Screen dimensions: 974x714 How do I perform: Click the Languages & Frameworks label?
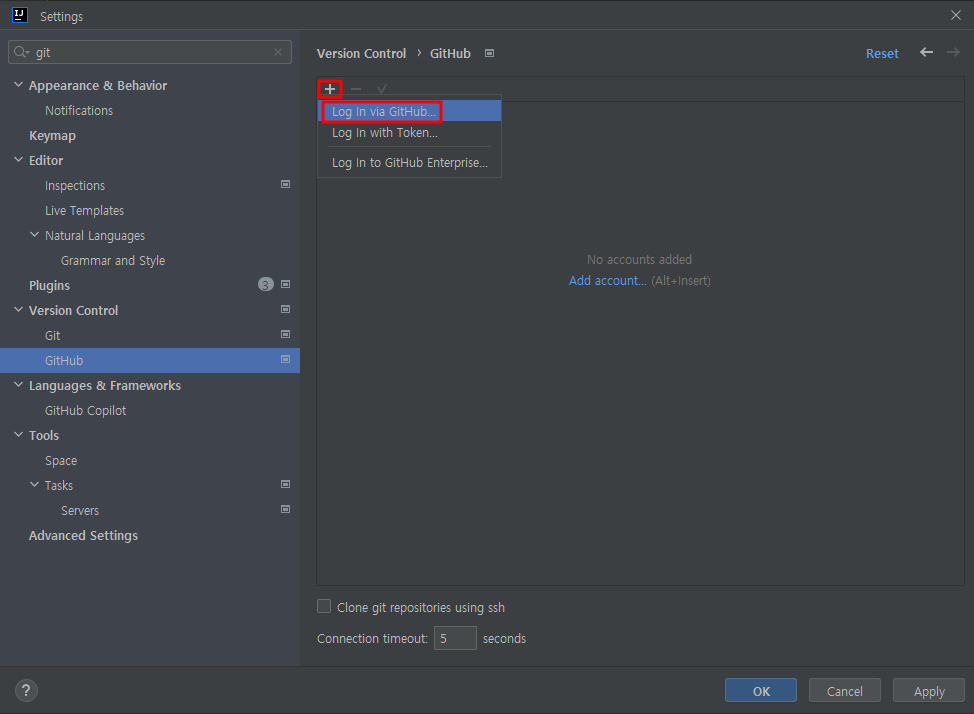(104, 385)
